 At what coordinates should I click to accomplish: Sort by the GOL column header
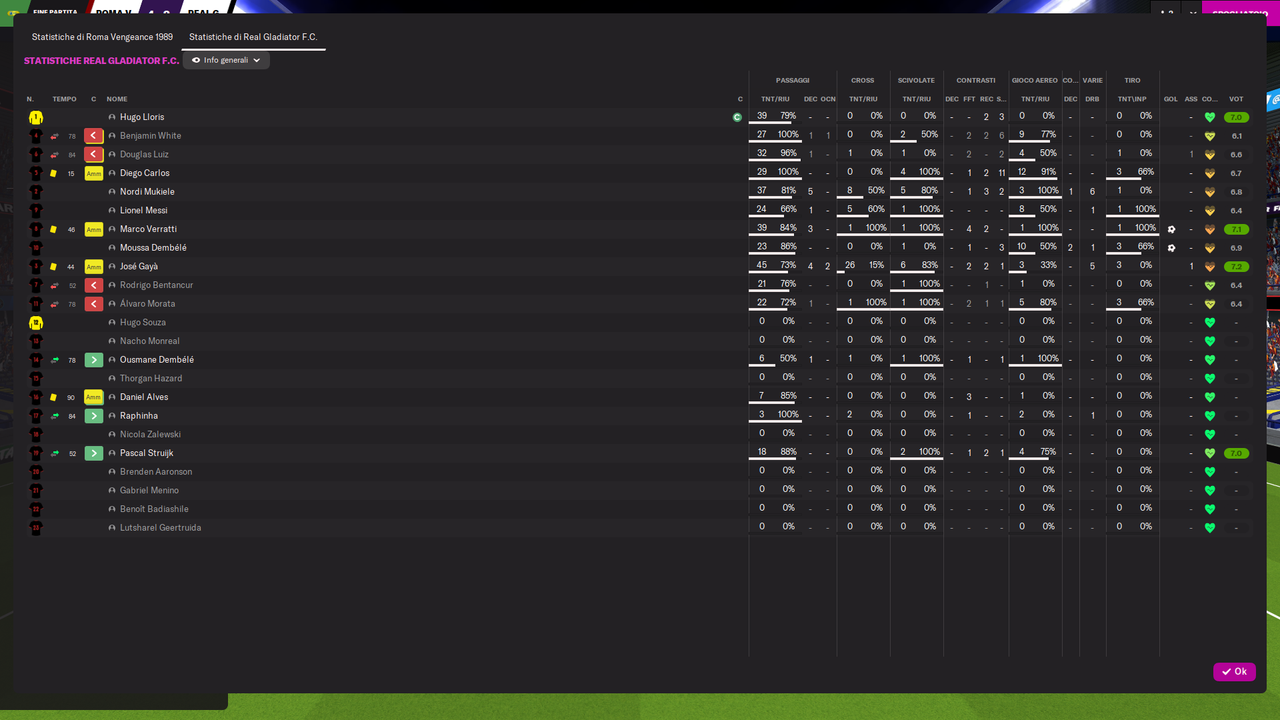pyautogui.click(x=1170, y=99)
